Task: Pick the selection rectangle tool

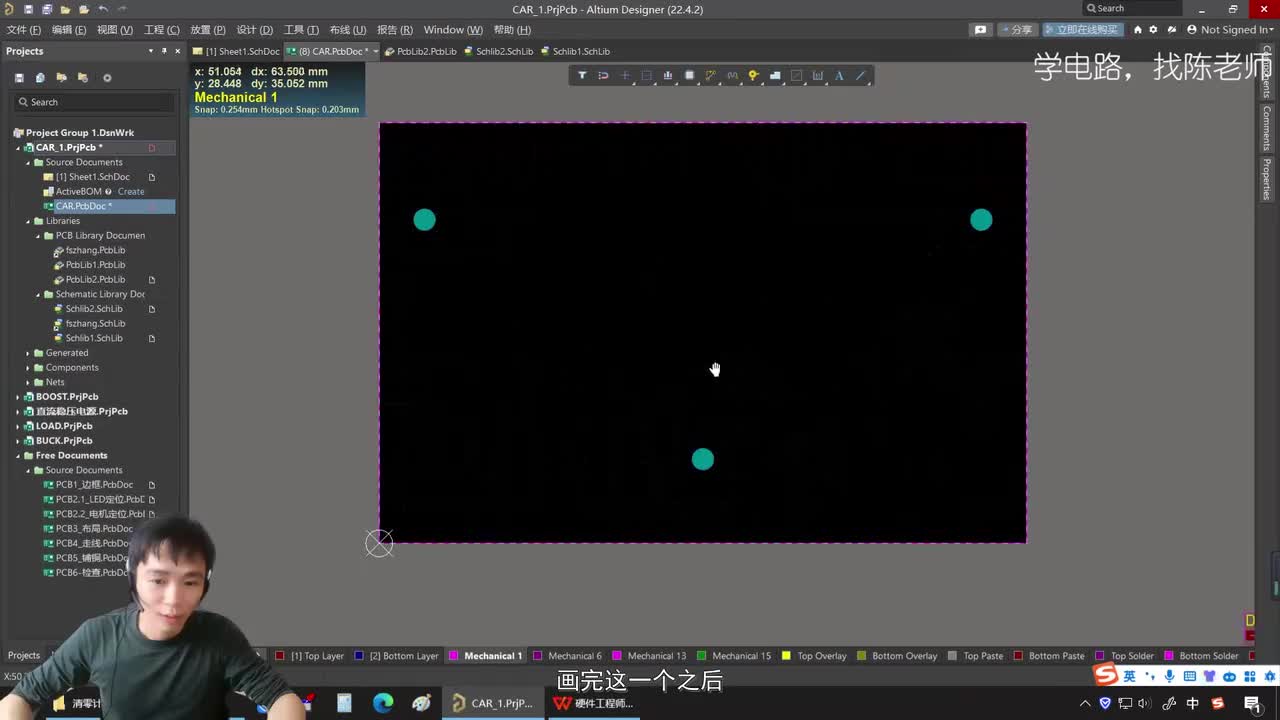Action: coord(646,75)
